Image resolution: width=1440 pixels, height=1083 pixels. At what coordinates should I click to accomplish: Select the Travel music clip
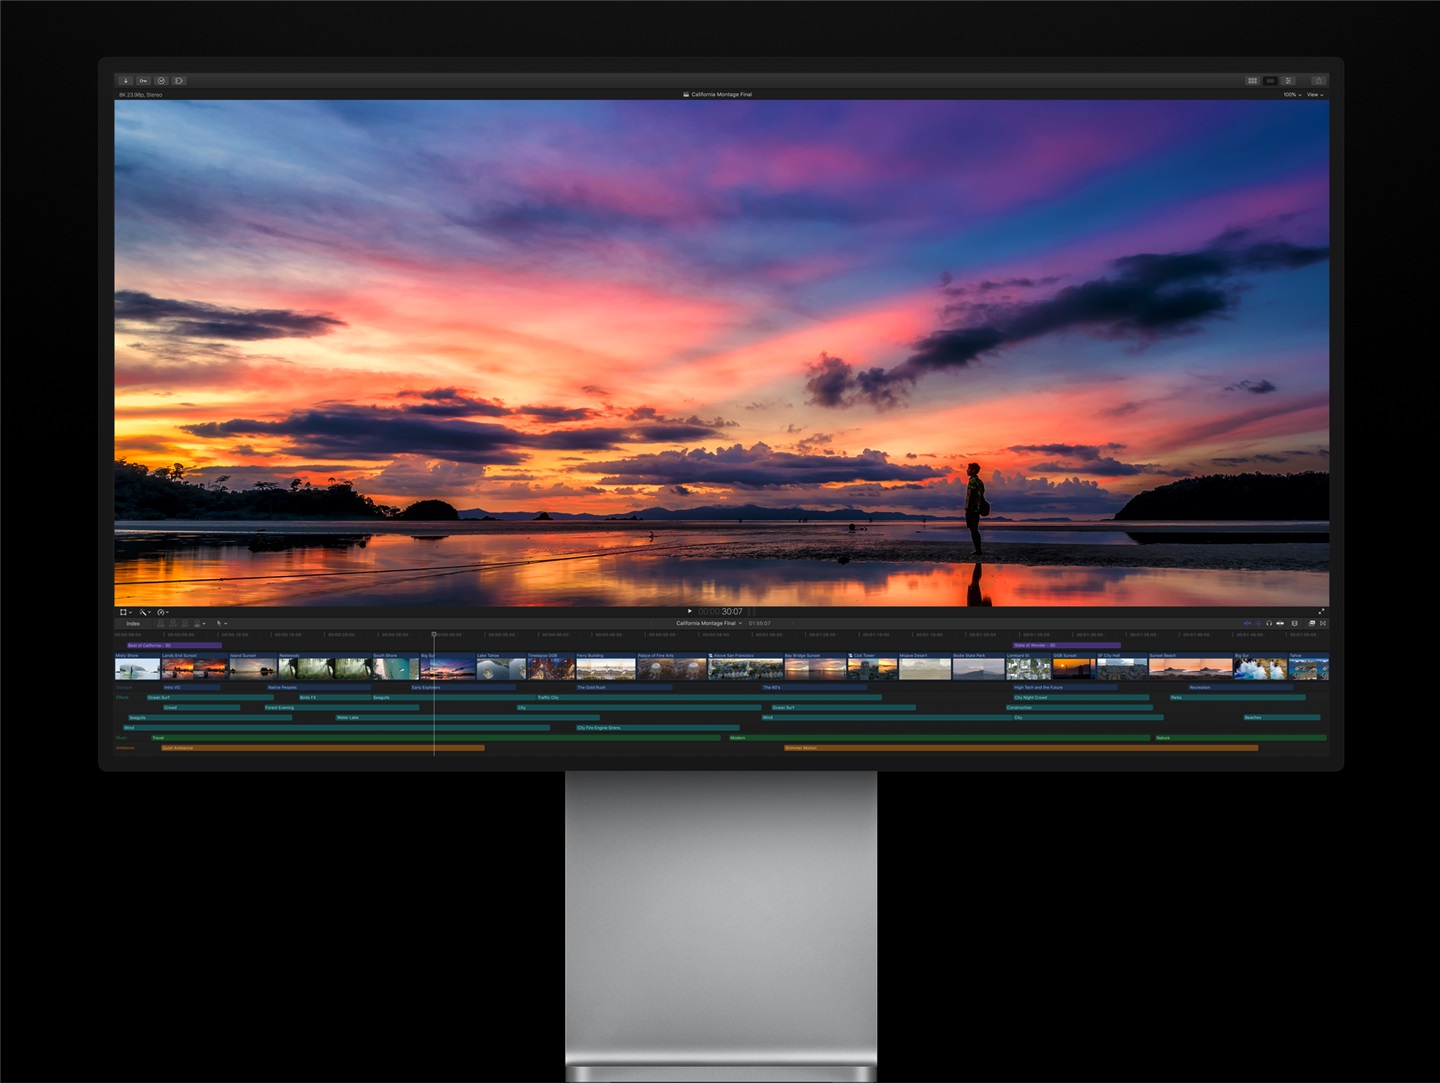(435, 738)
